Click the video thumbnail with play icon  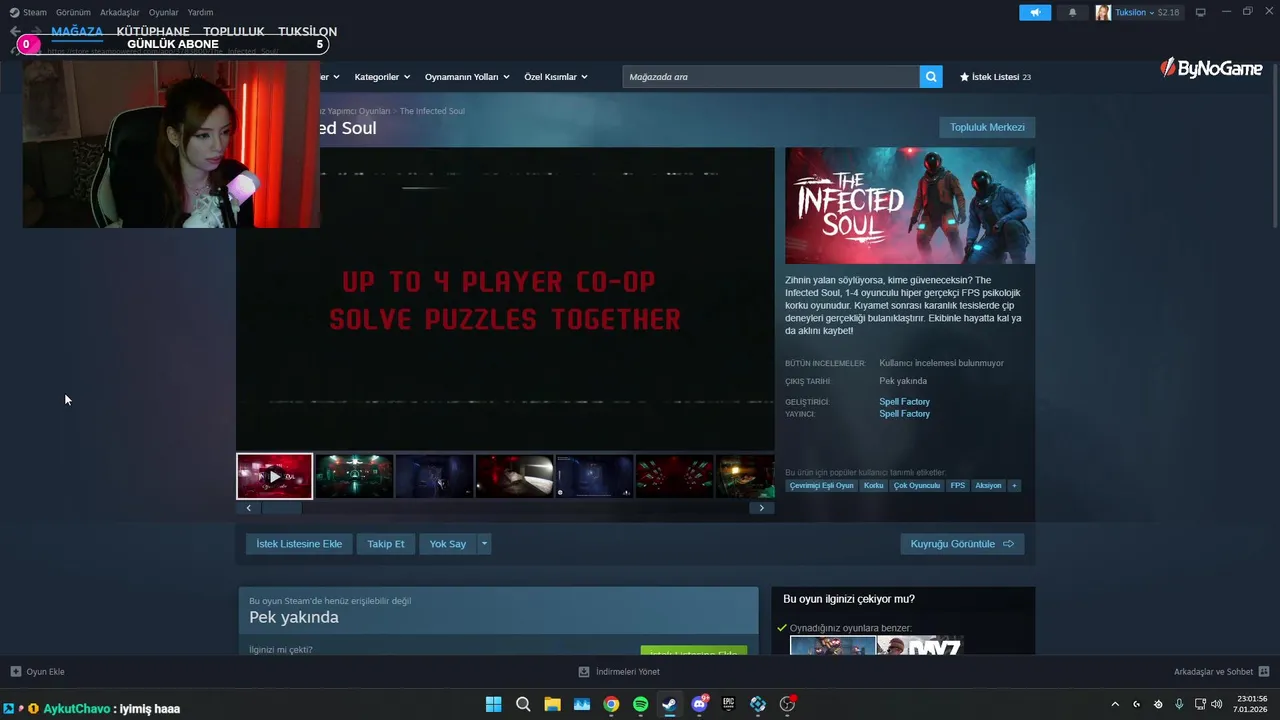274,476
